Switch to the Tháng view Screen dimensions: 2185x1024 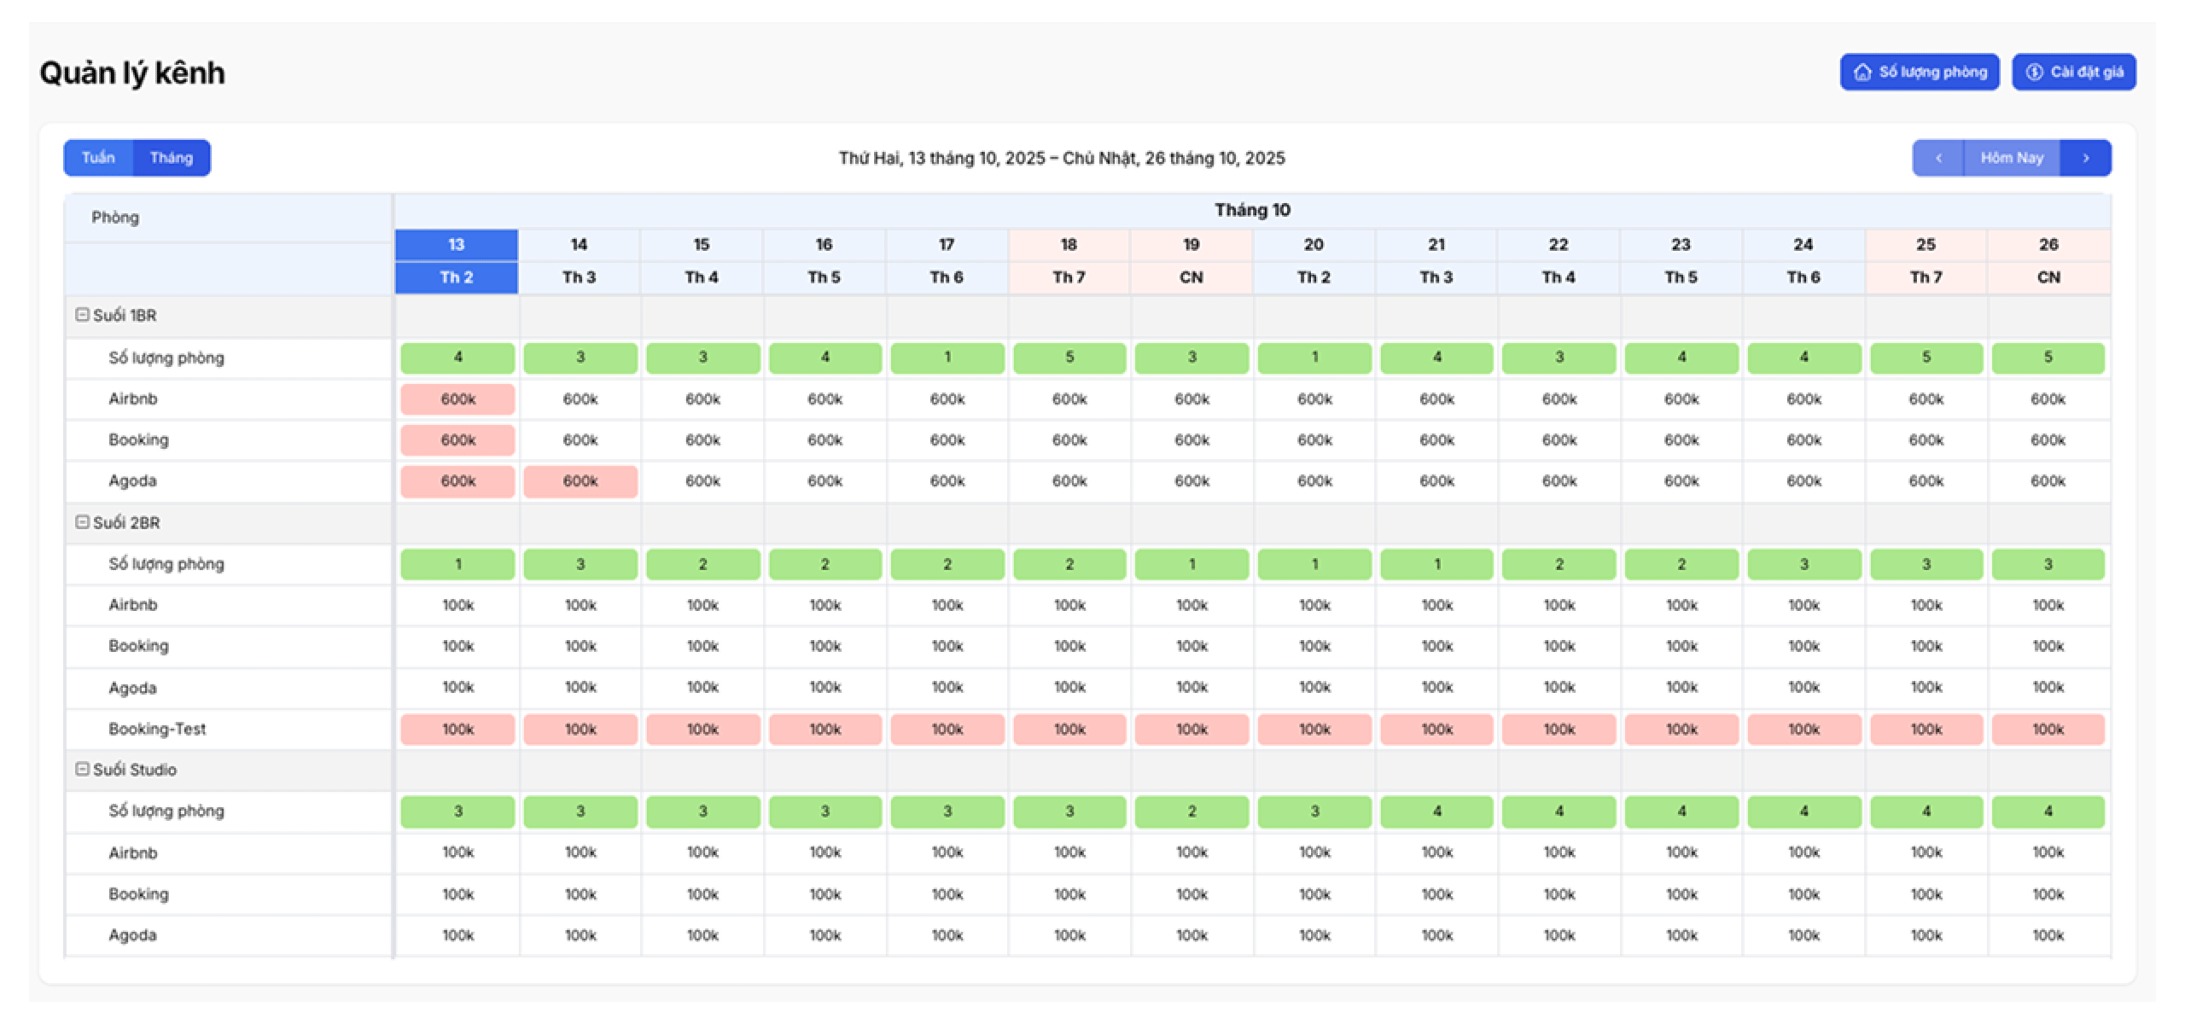click(171, 158)
